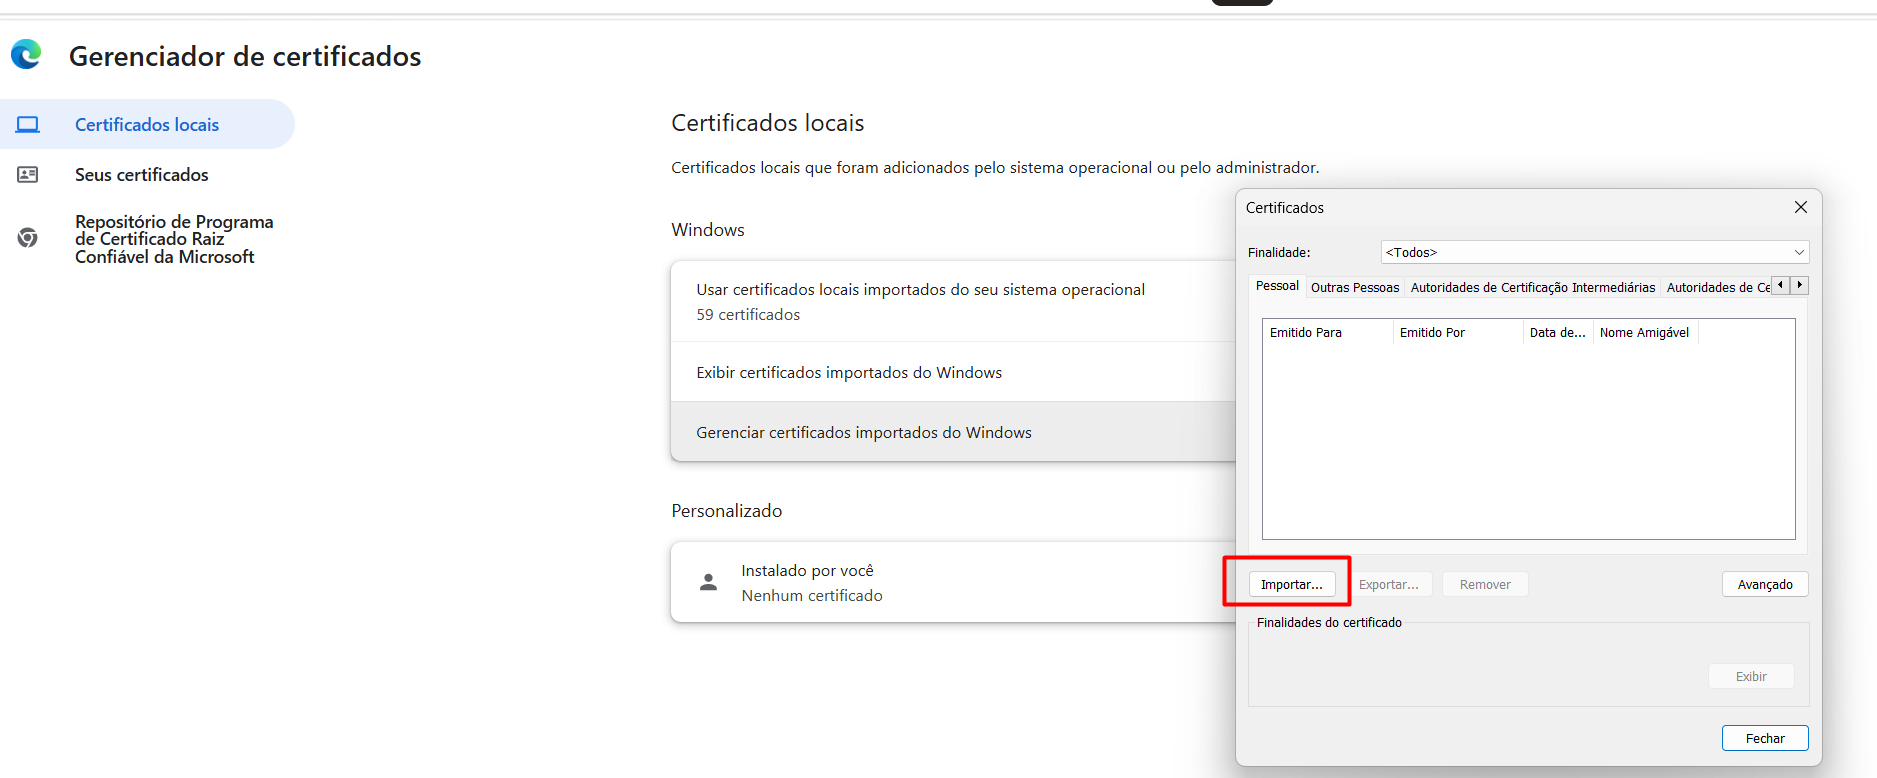Open the Instalado por você row
The height and width of the screenshot is (778, 1877).
pyautogui.click(x=953, y=582)
